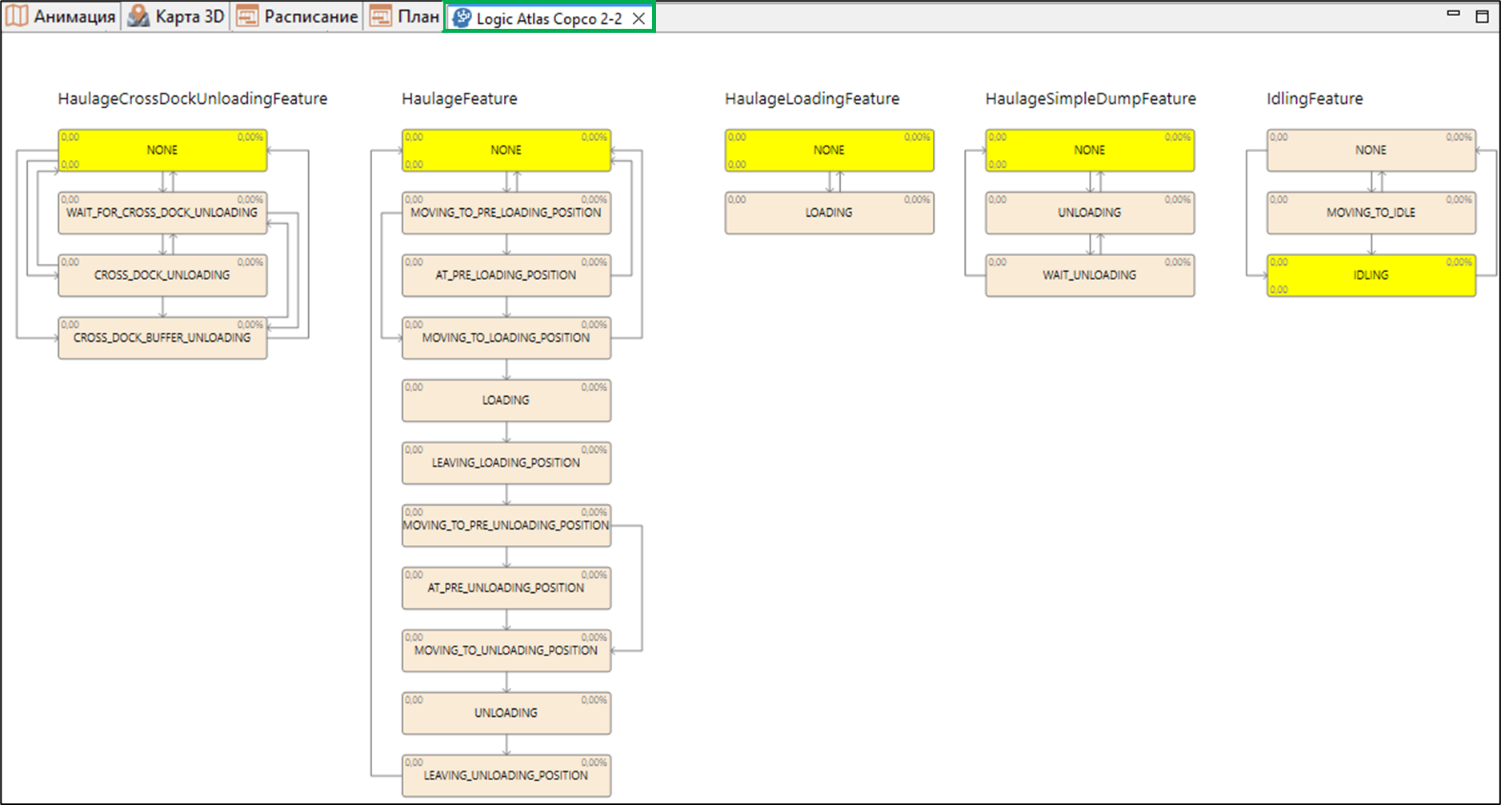Click the Карта 3D tab icon

[139, 17]
